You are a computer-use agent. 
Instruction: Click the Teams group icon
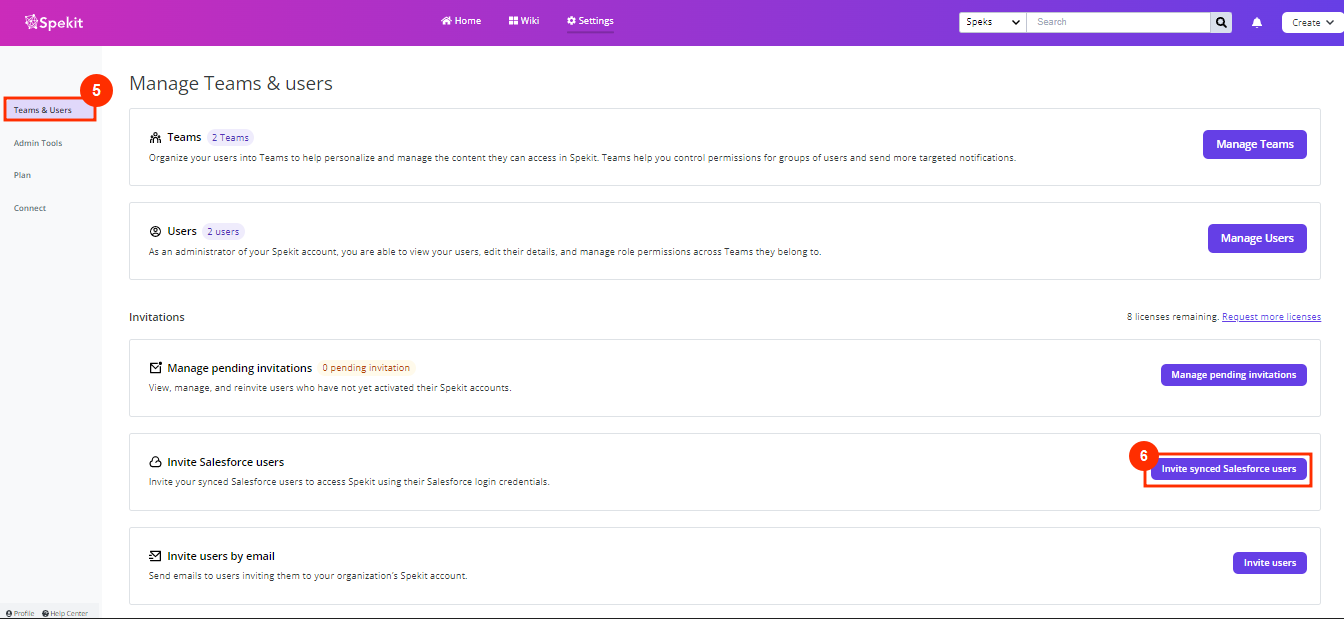(155, 138)
